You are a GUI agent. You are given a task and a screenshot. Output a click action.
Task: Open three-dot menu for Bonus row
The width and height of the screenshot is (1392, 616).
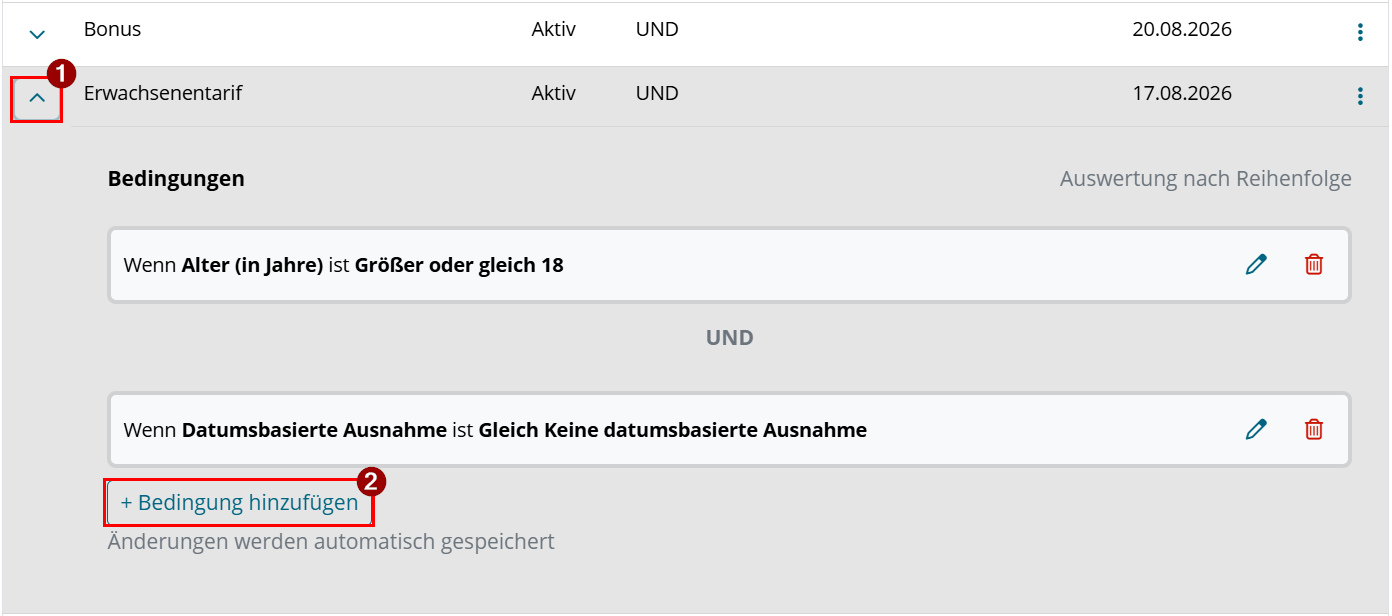click(x=1360, y=32)
